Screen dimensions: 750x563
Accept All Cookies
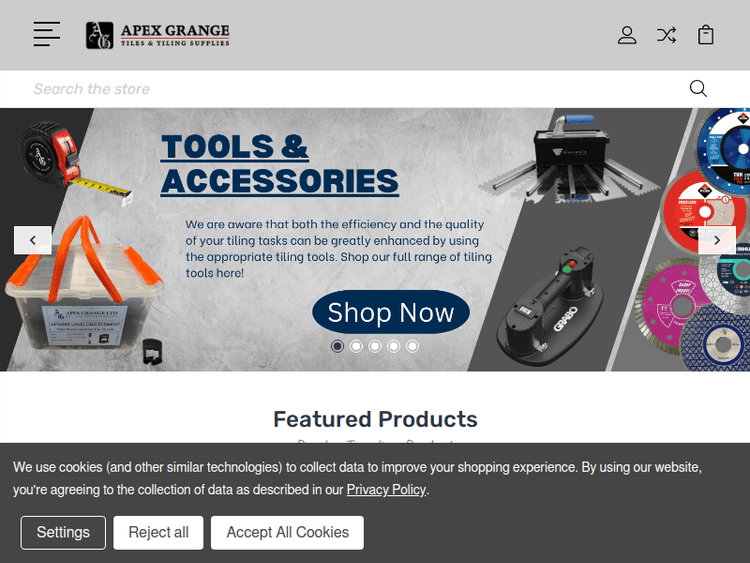coord(287,532)
